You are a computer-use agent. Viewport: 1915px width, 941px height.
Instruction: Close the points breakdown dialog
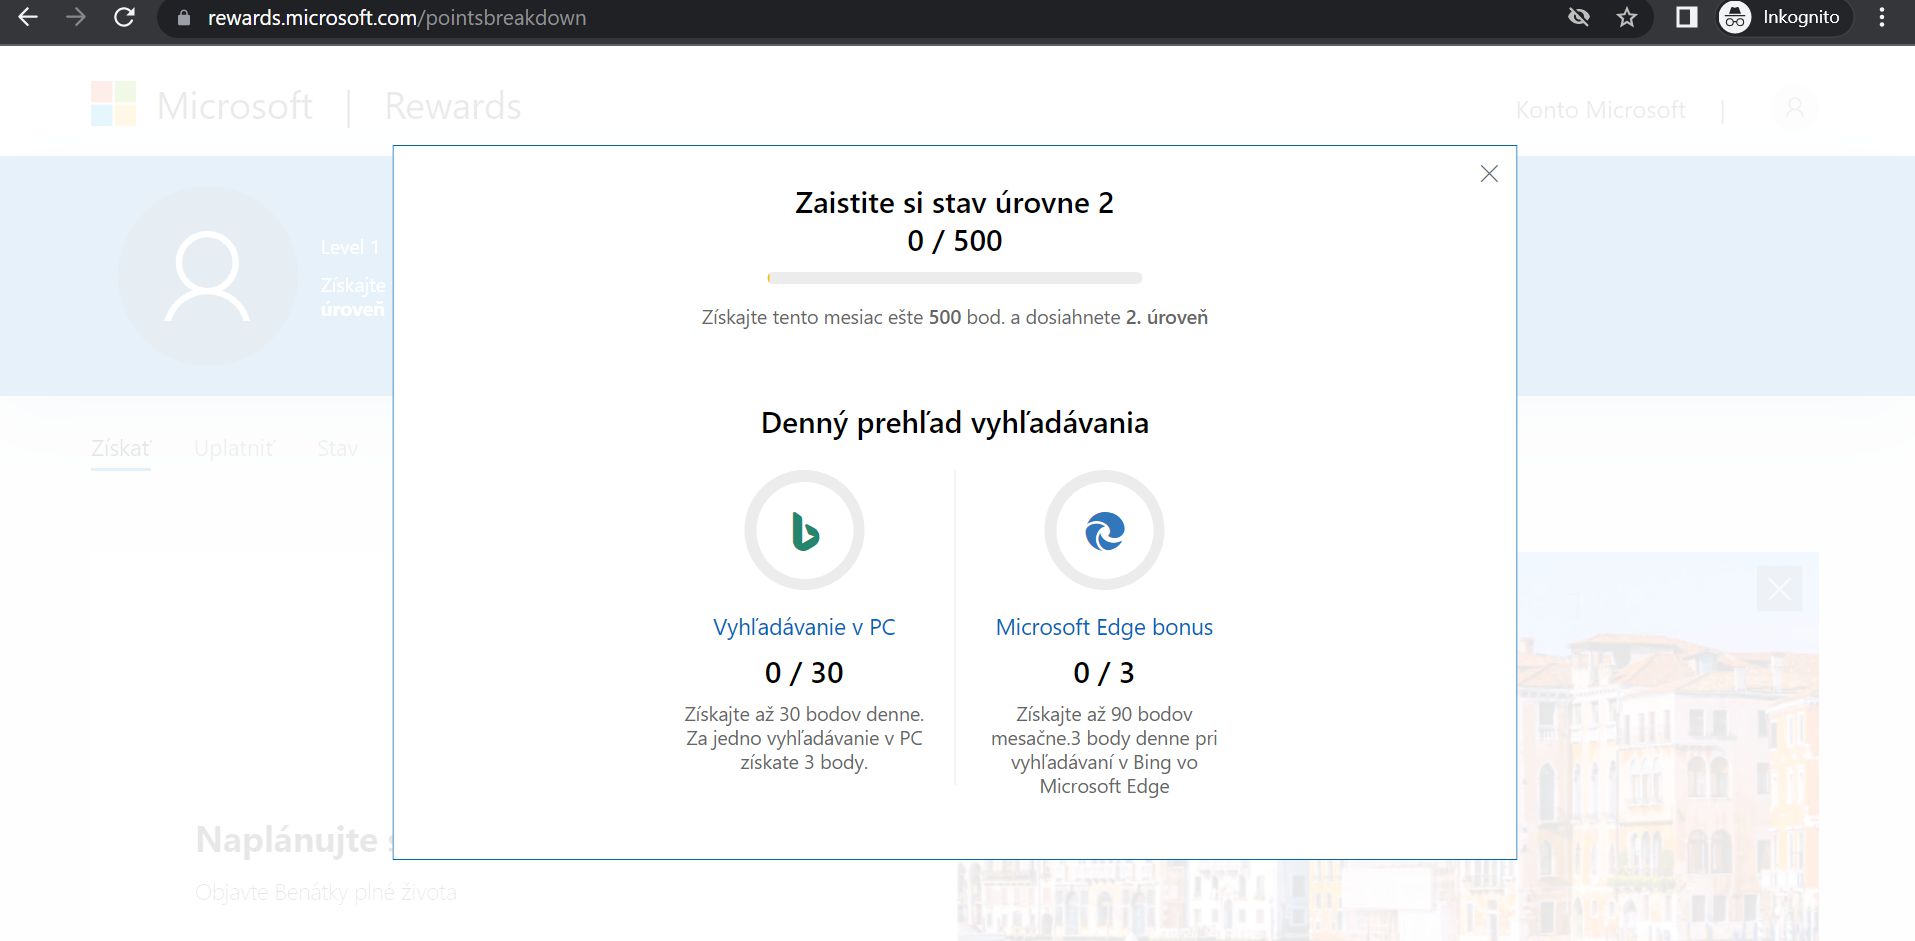[x=1489, y=174]
